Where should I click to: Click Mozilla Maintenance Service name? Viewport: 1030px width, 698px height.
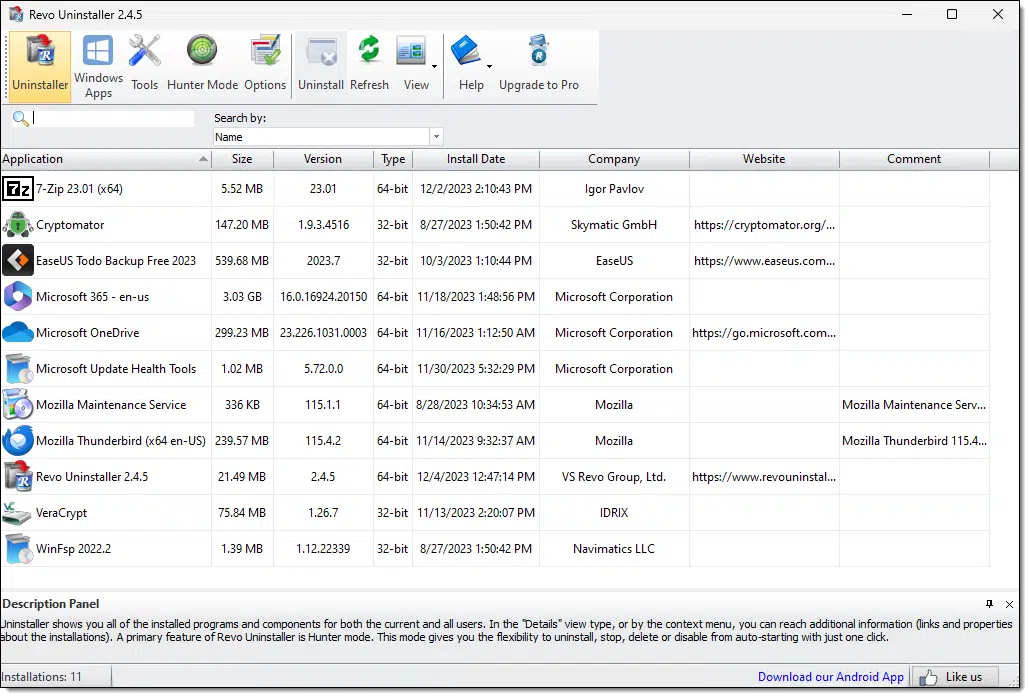click(x=111, y=405)
